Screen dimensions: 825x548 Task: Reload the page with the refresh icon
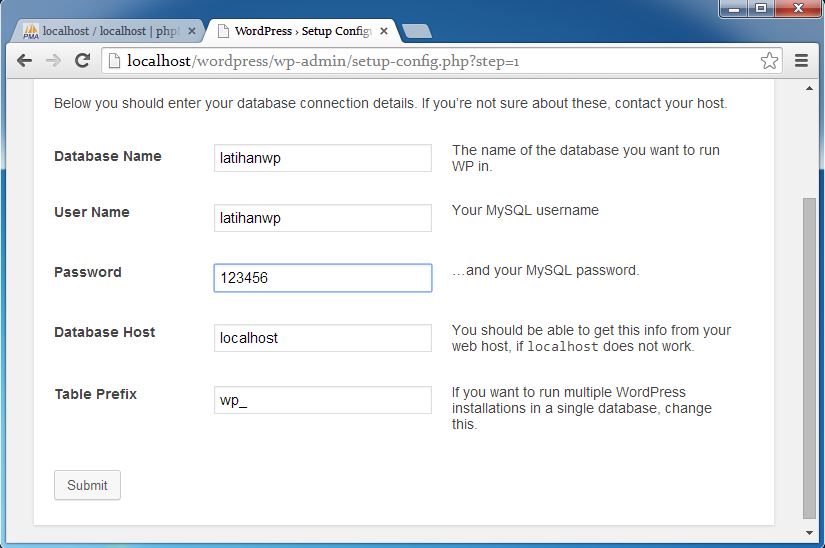click(x=82, y=60)
